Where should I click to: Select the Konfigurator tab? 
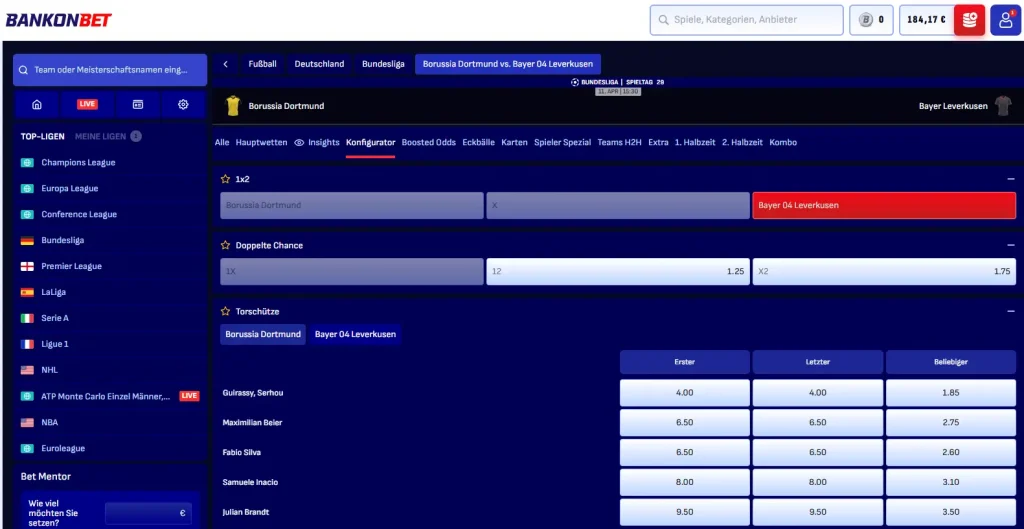370,142
